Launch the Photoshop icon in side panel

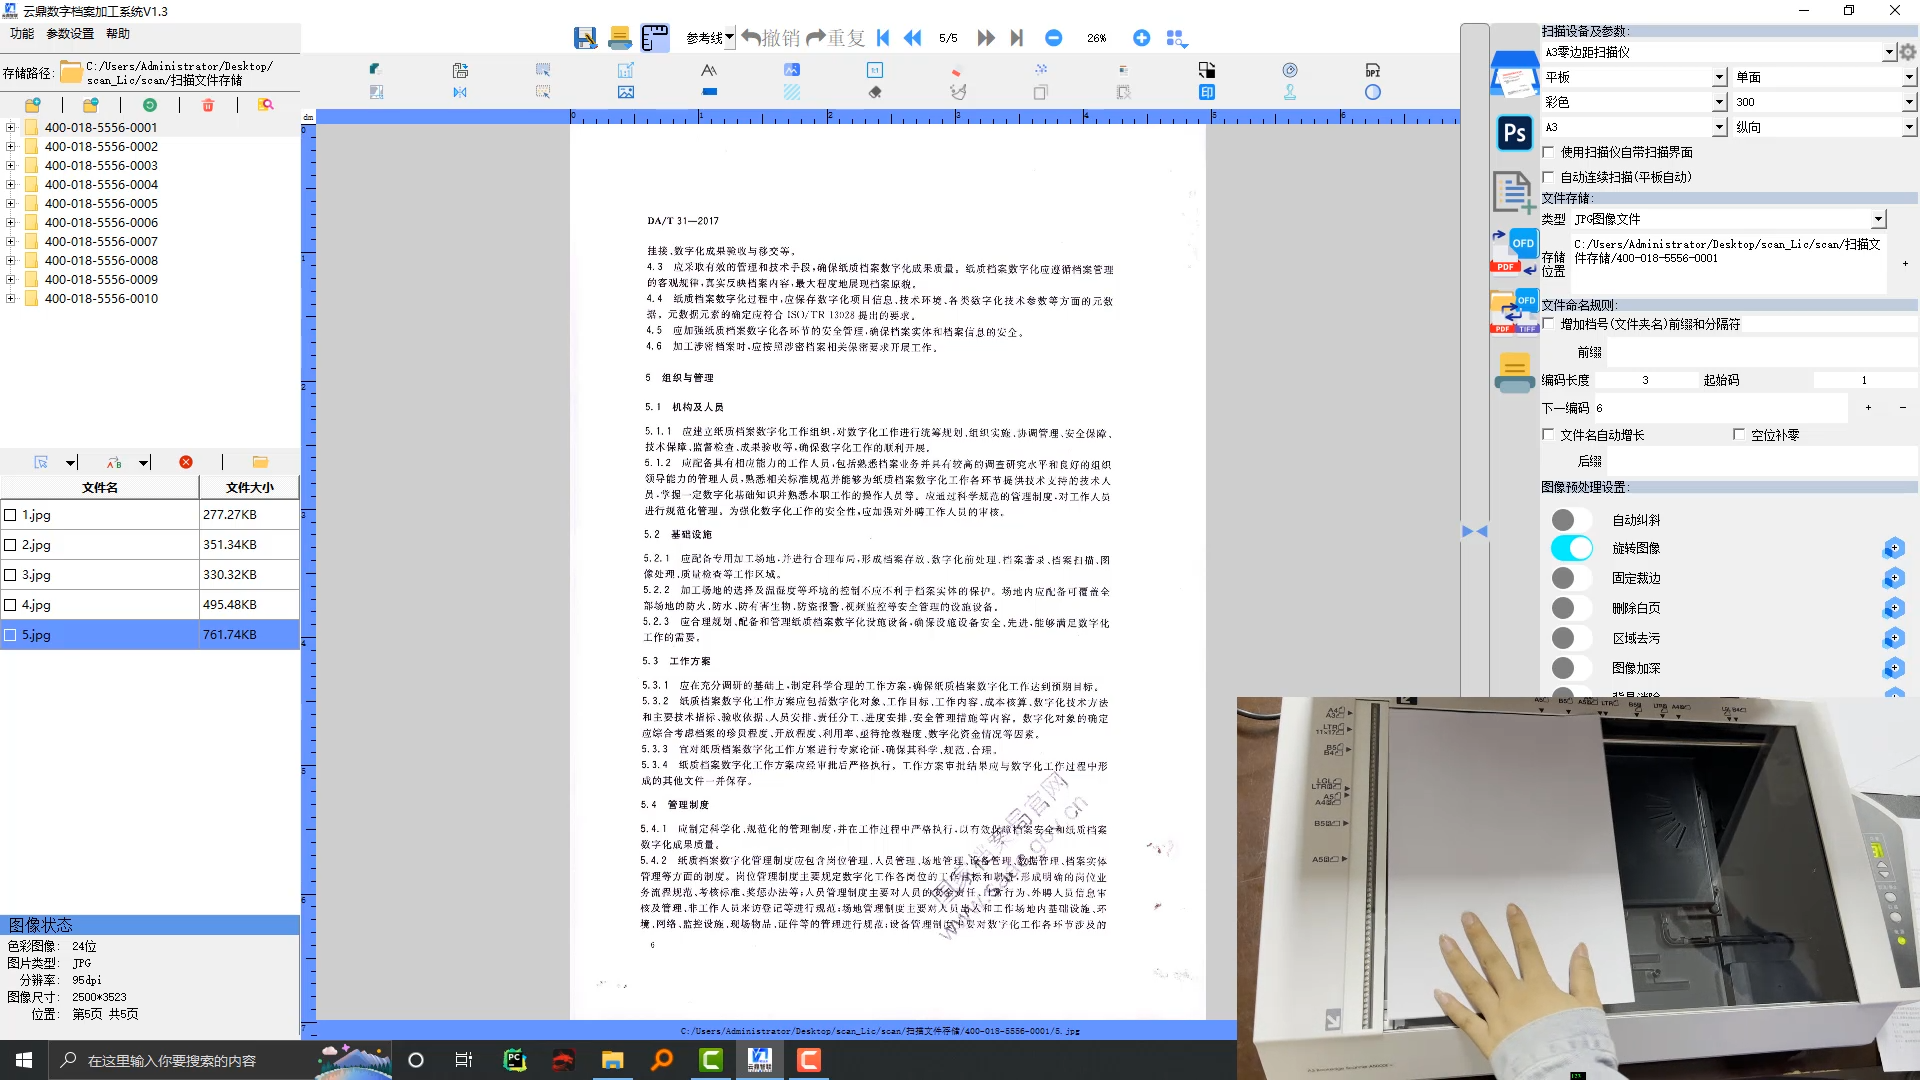click(1514, 133)
